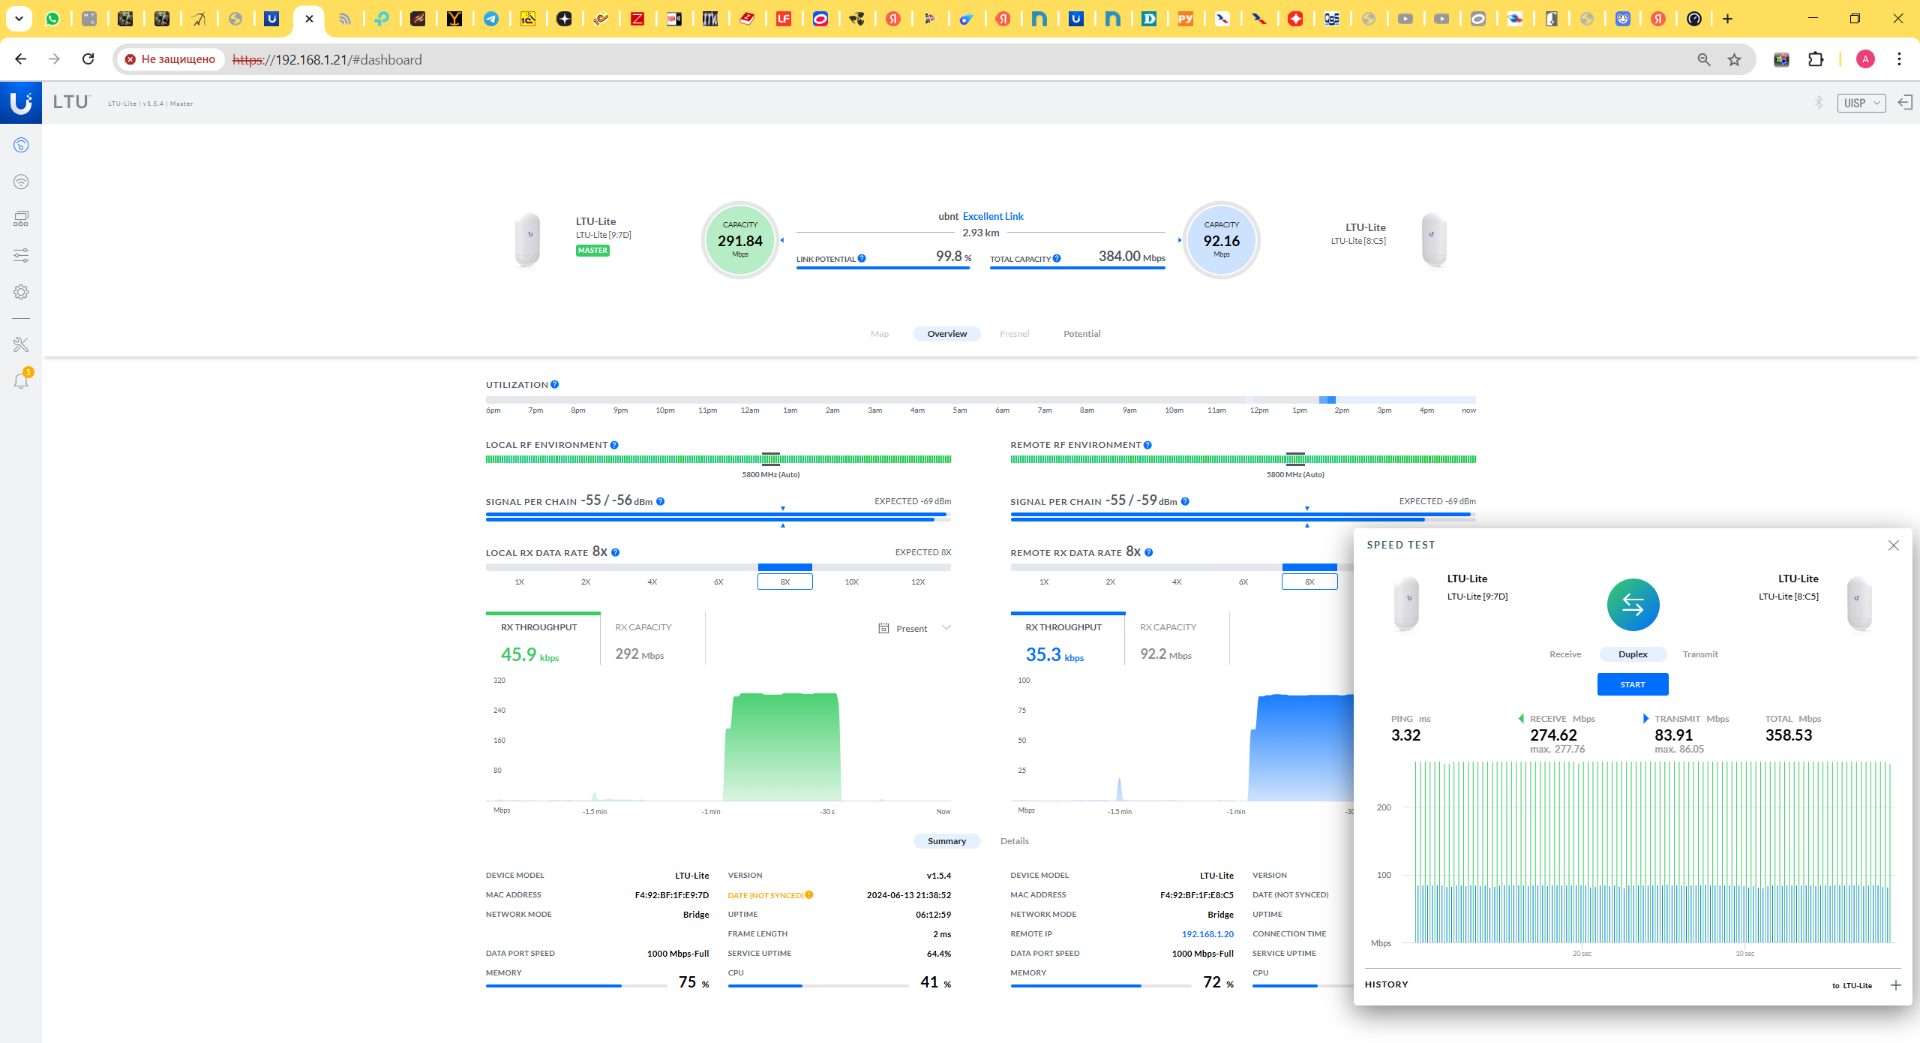Select Receive speed test mode
This screenshot has height=1043, width=1920.
tap(1565, 654)
